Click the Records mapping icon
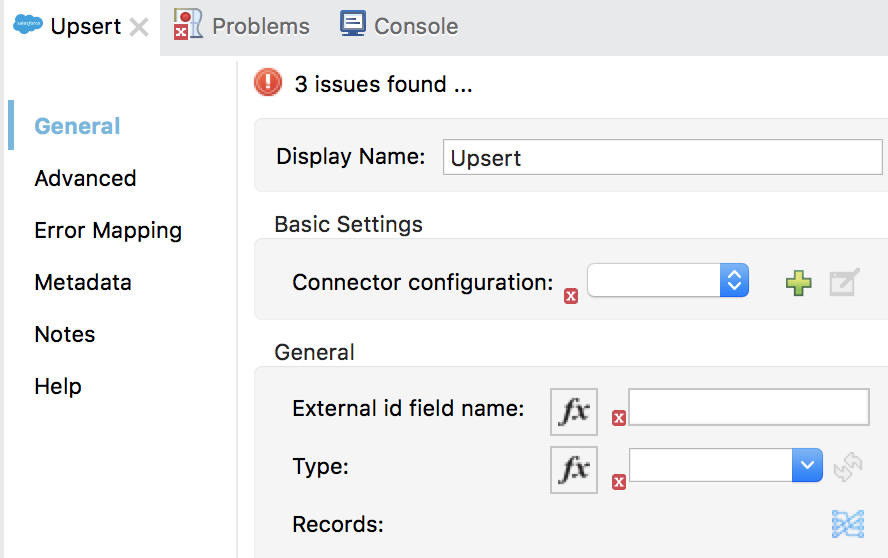Viewport: 888px width, 558px height. click(847, 523)
